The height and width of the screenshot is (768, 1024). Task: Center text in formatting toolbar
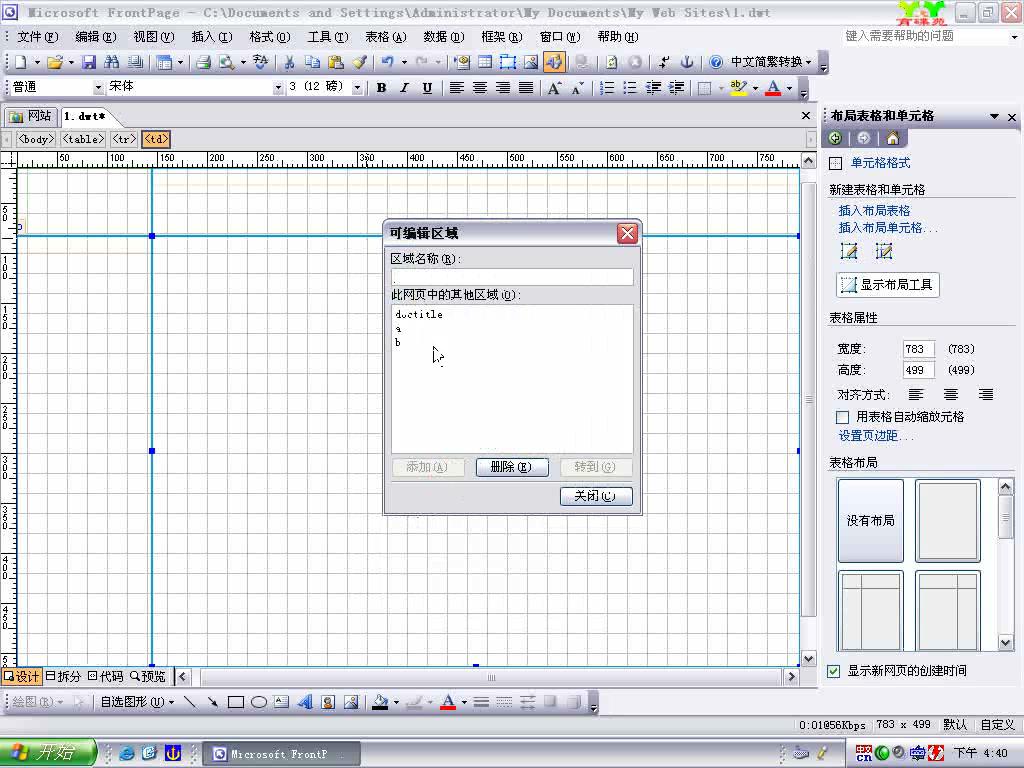(479, 88)
